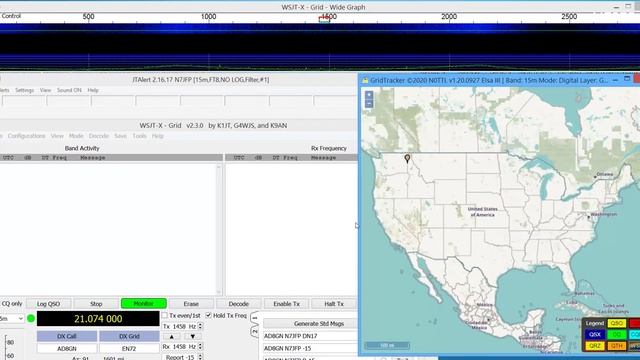Click the EN72 DX Grid input field

(129, 349)
